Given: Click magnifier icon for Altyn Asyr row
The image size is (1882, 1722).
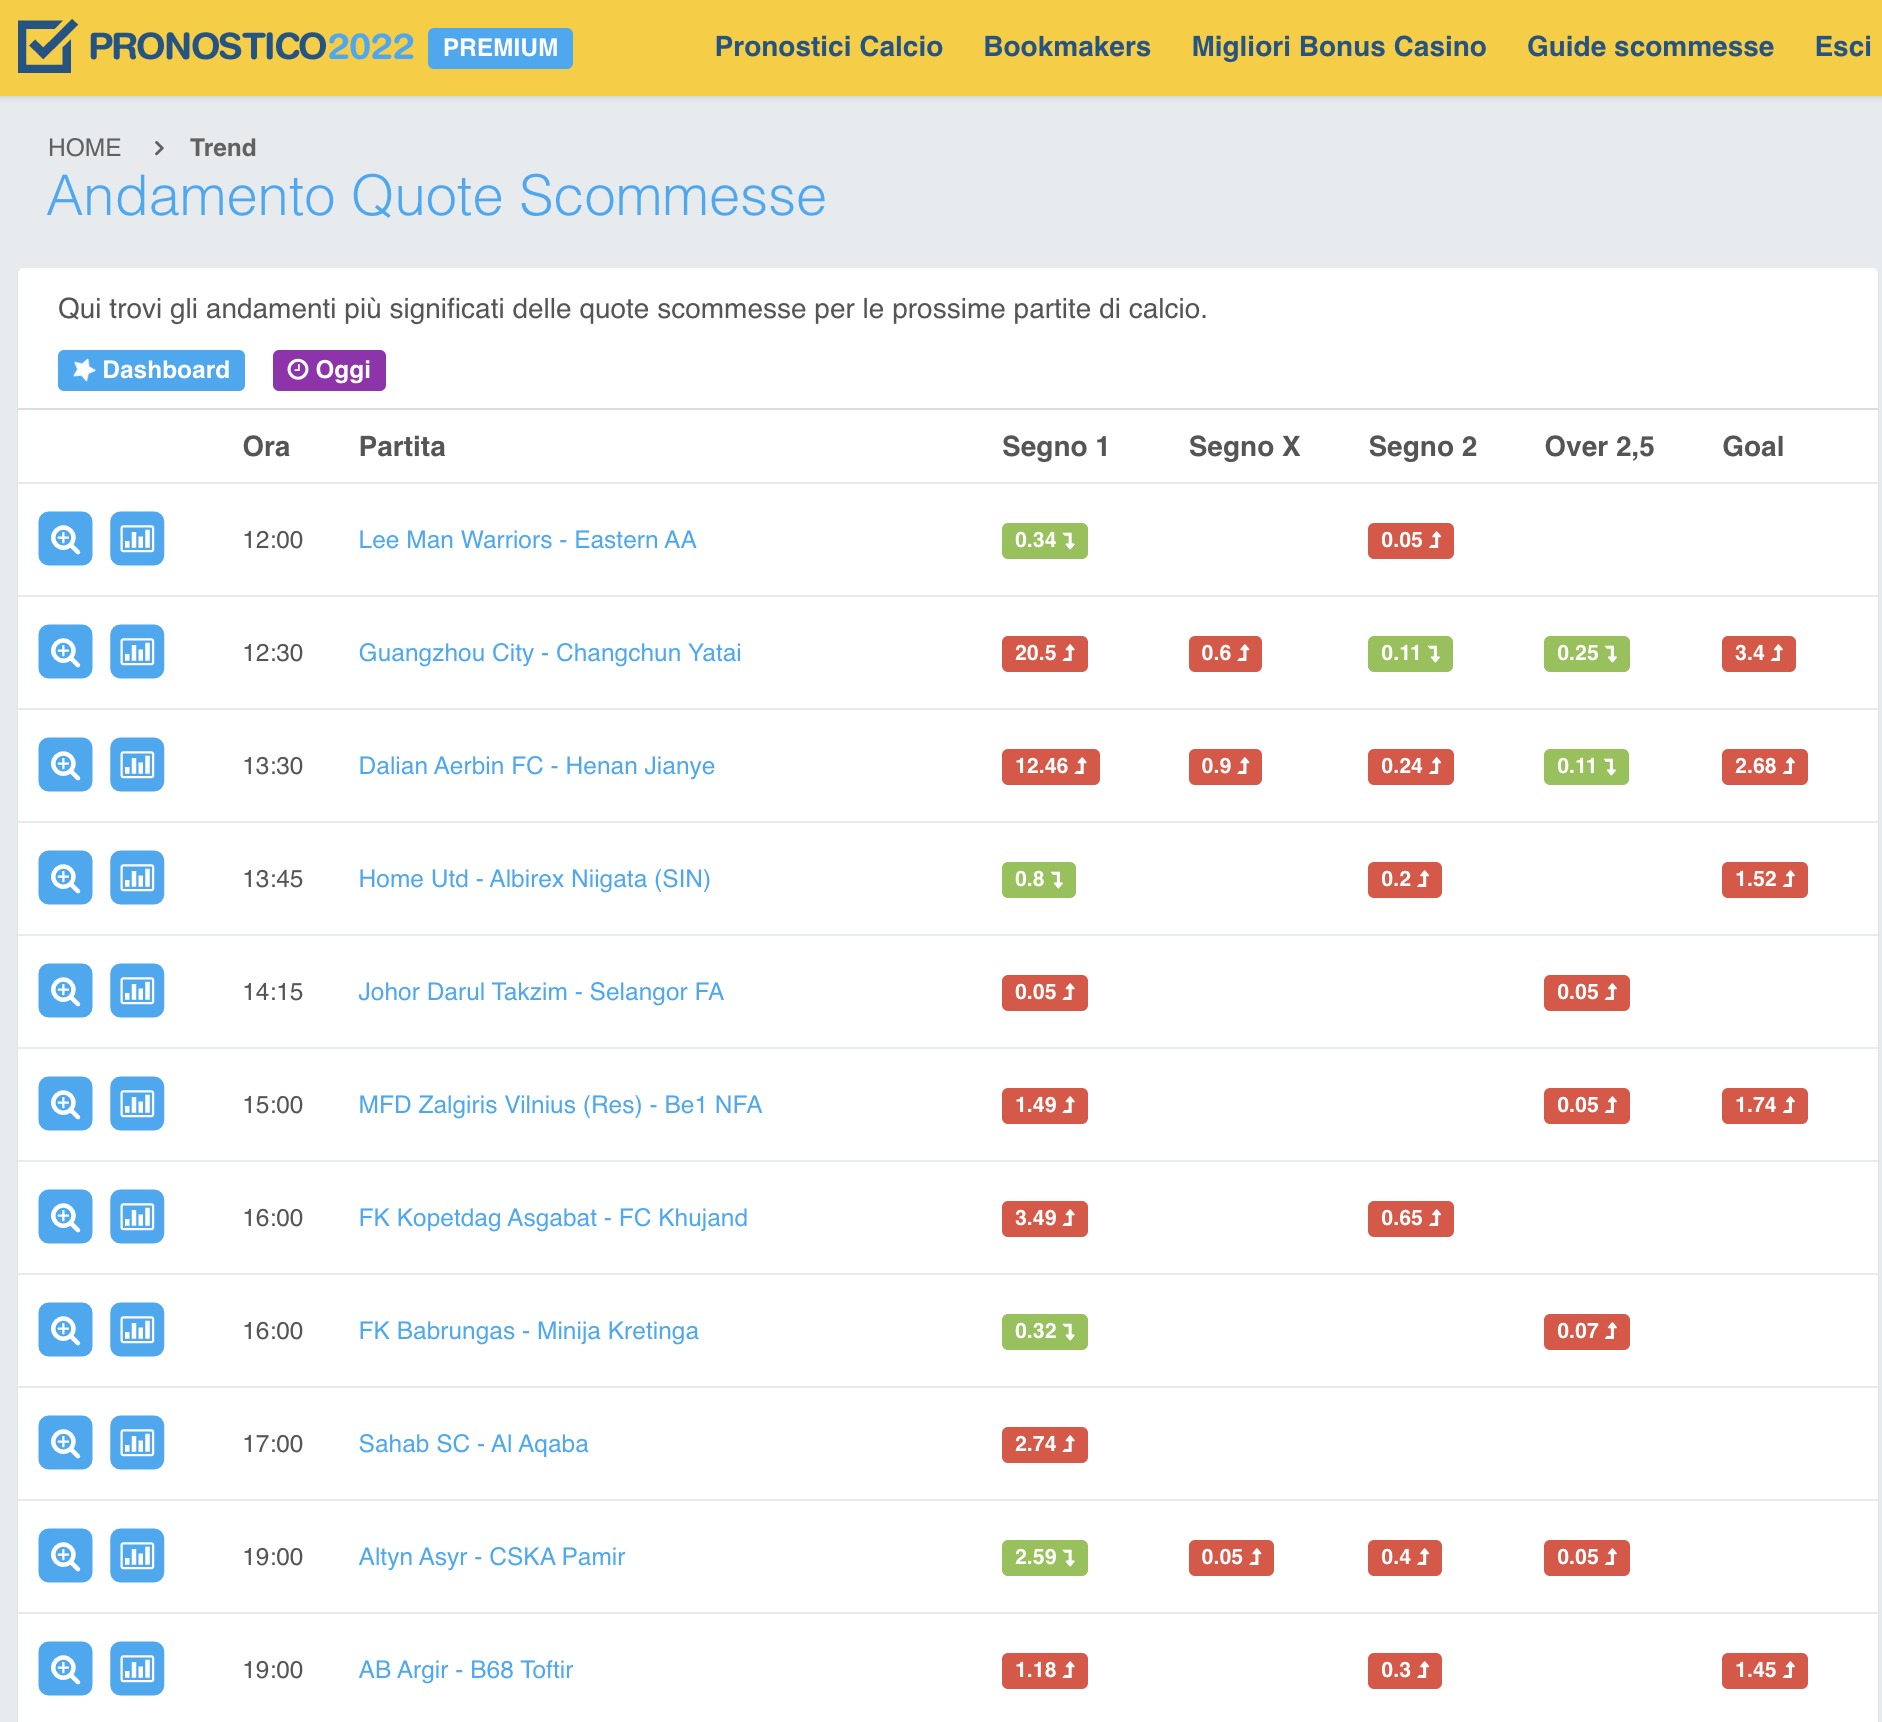Looking at the screenshot, I should [65, 1556].
